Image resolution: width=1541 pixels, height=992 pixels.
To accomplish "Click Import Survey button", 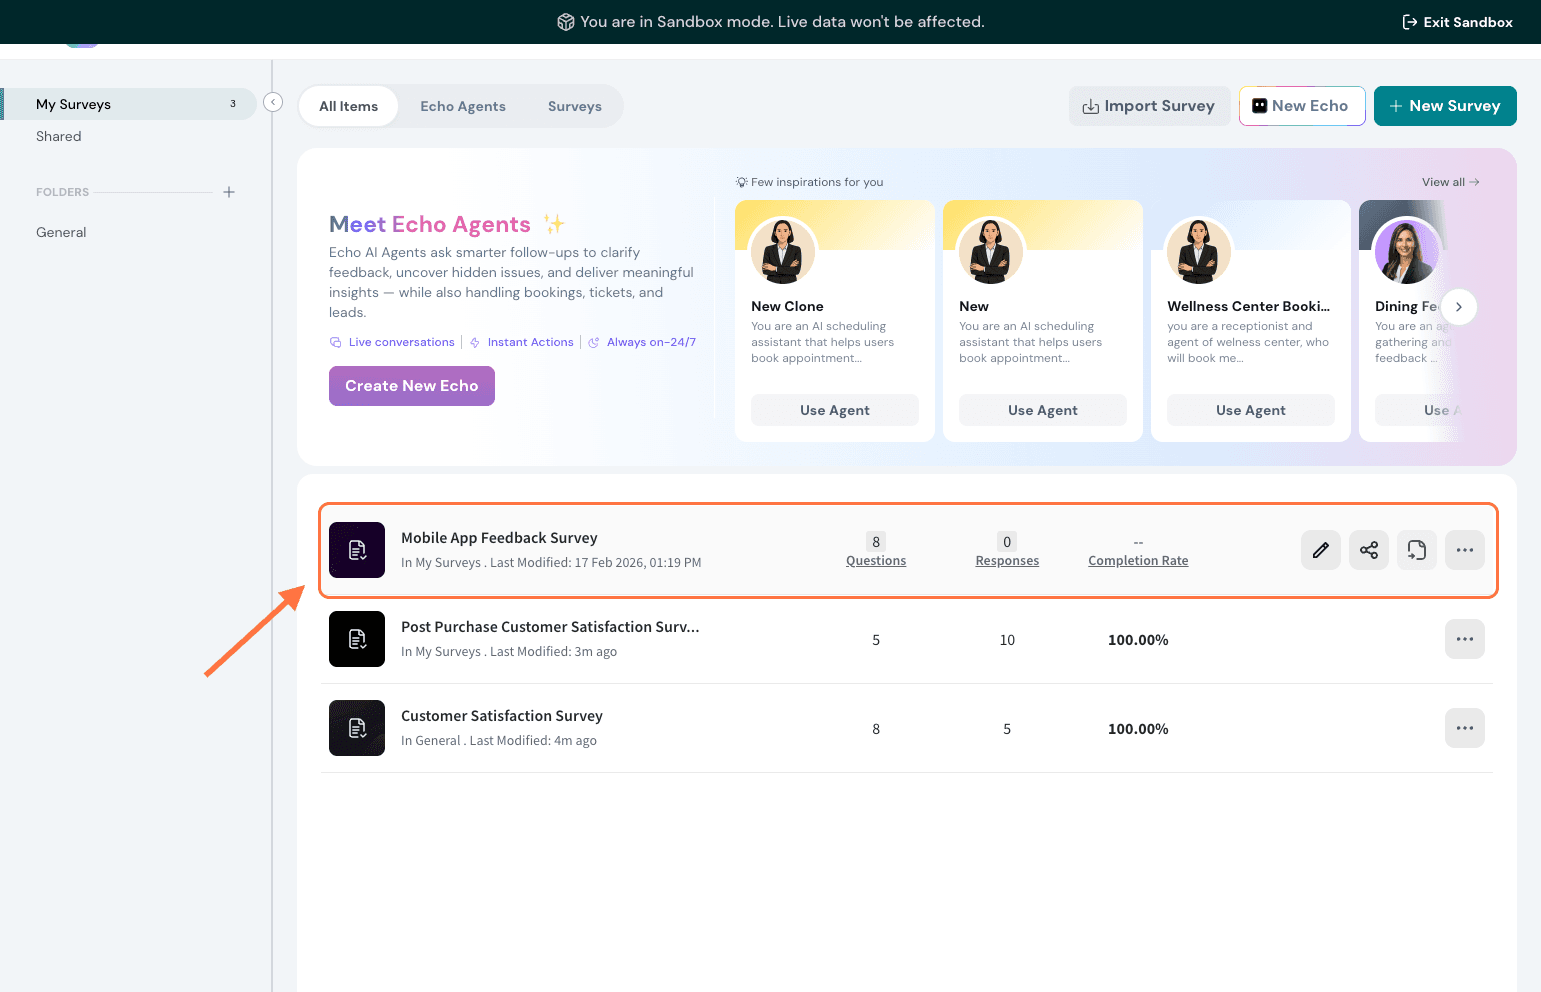I will [1148, 106].
